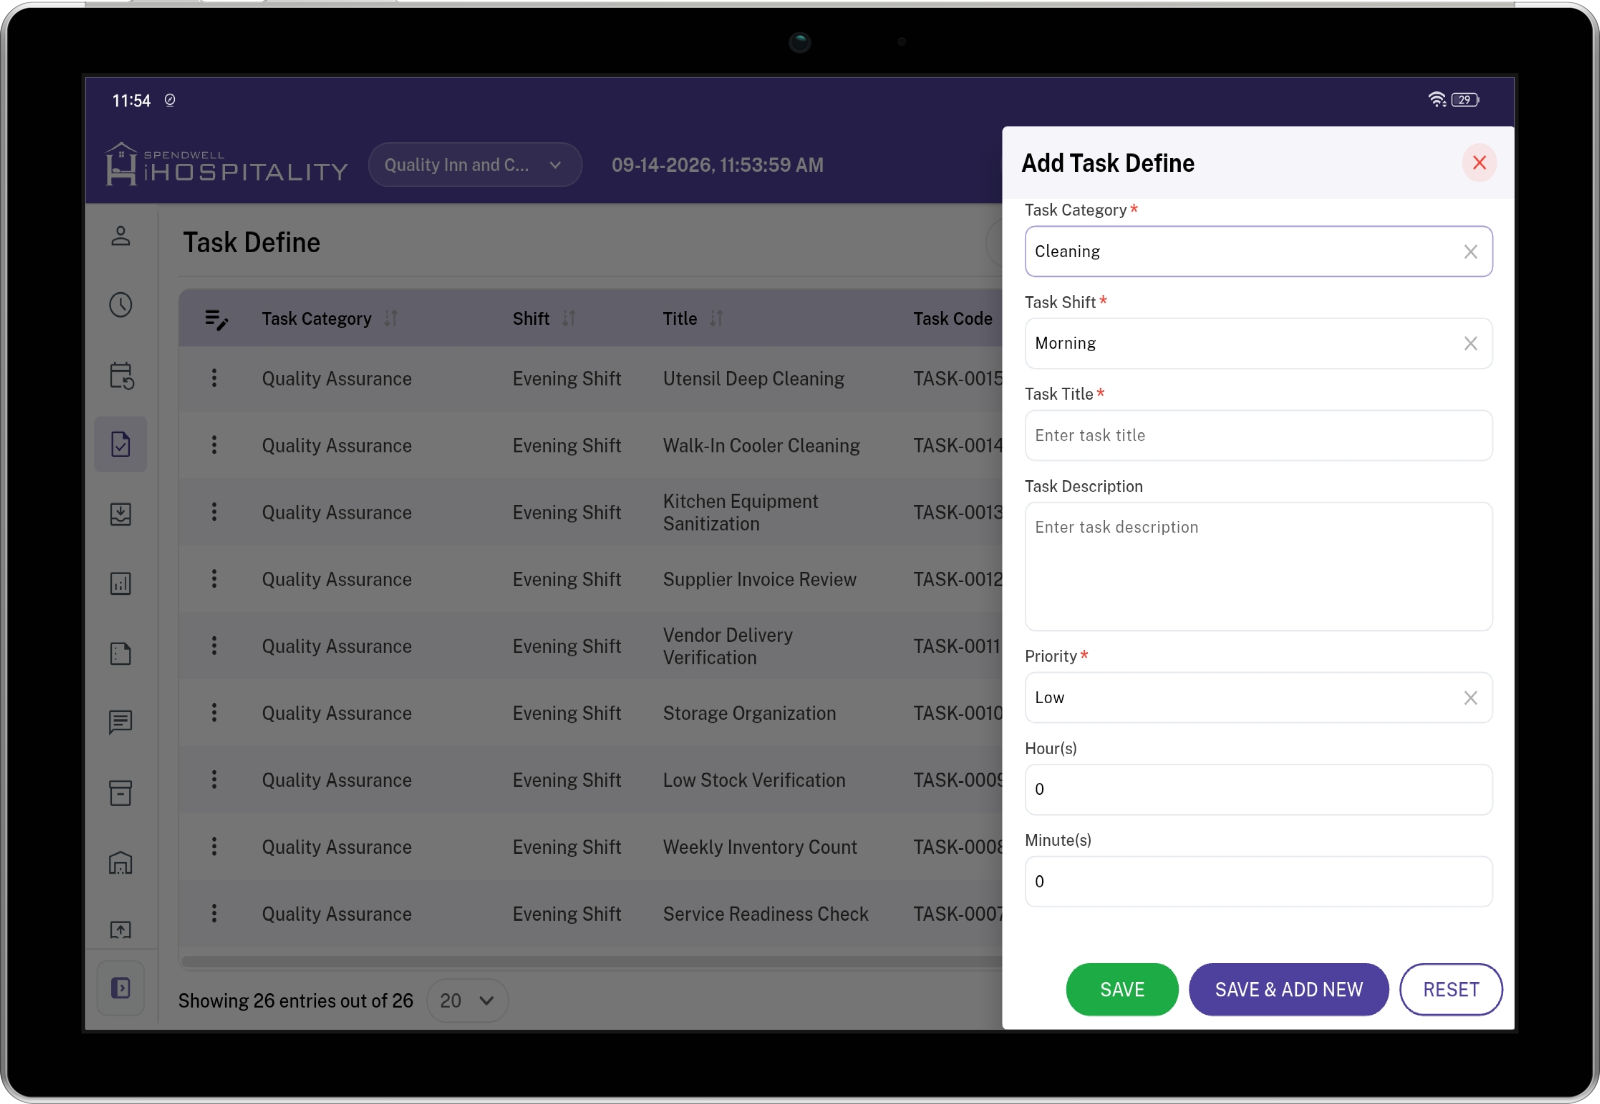Open the Quality Inn property dropdown
Viewport: 1600px width, 1104px height.
click(475, 165)
